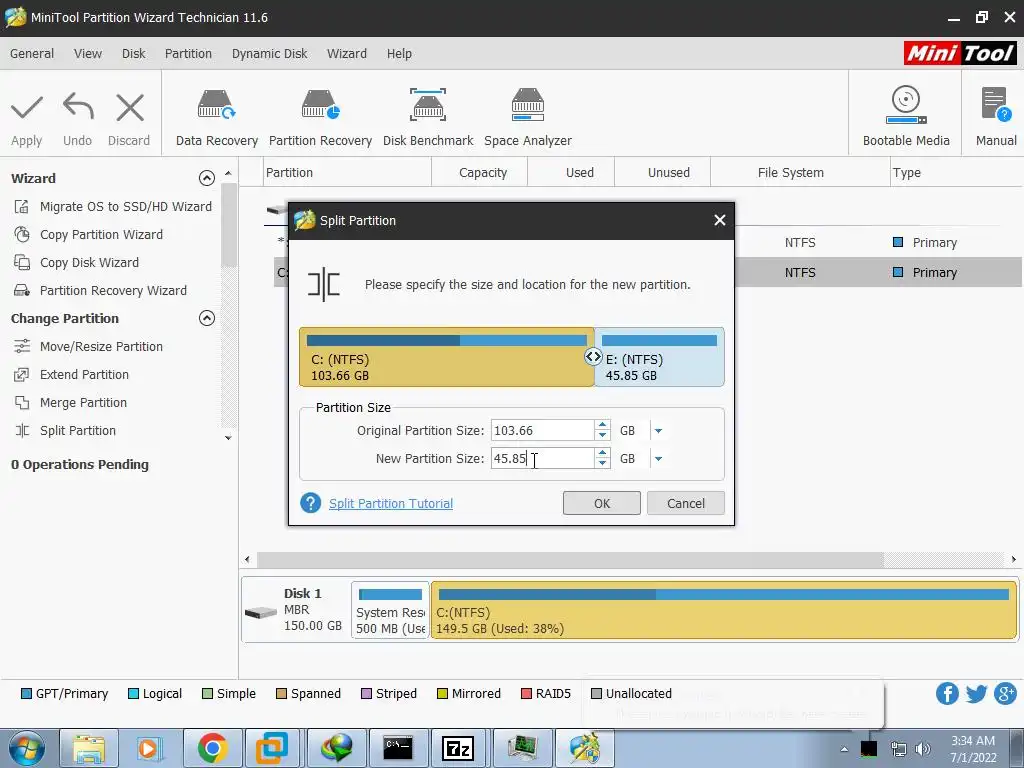Select Merge Partition in sidebar

coord(83,403)
